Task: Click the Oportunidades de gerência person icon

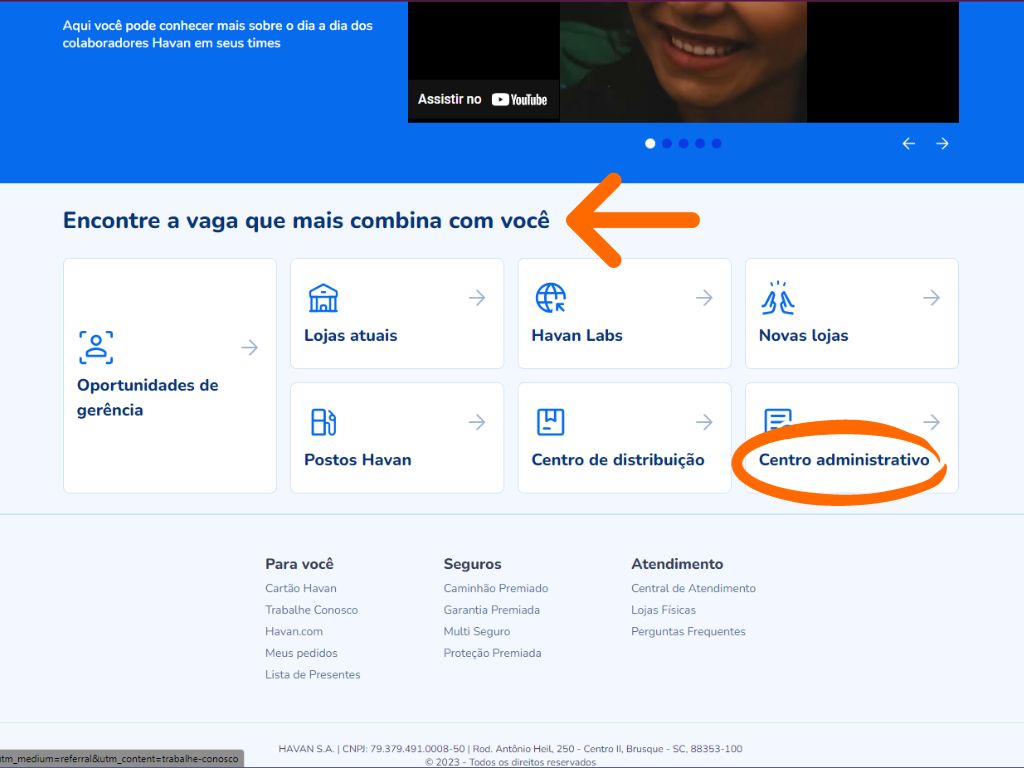Action: point(96,347)
